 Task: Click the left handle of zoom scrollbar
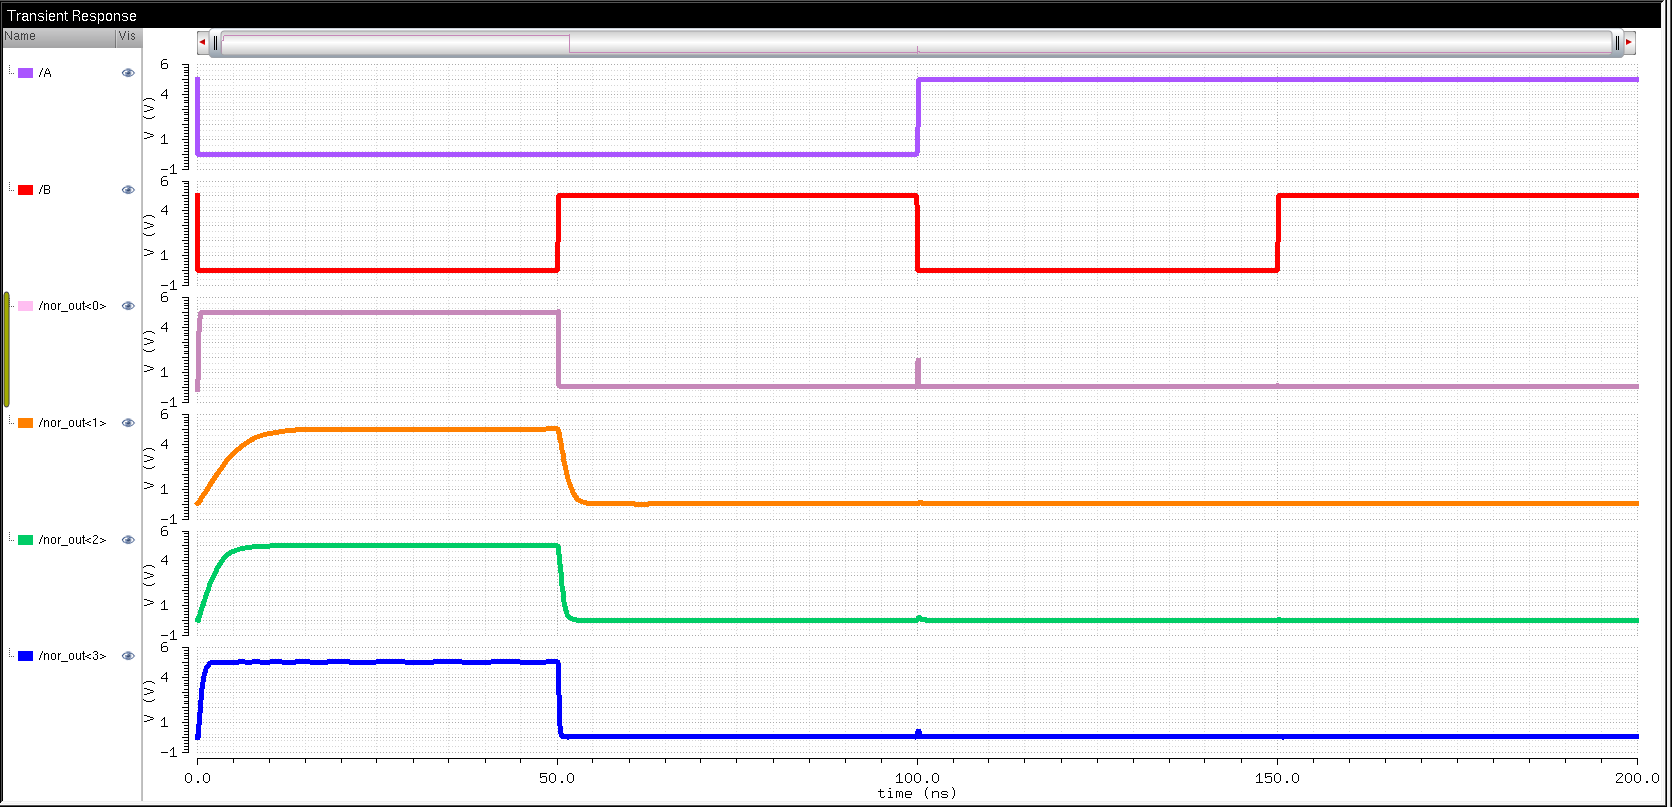point(215,43)
